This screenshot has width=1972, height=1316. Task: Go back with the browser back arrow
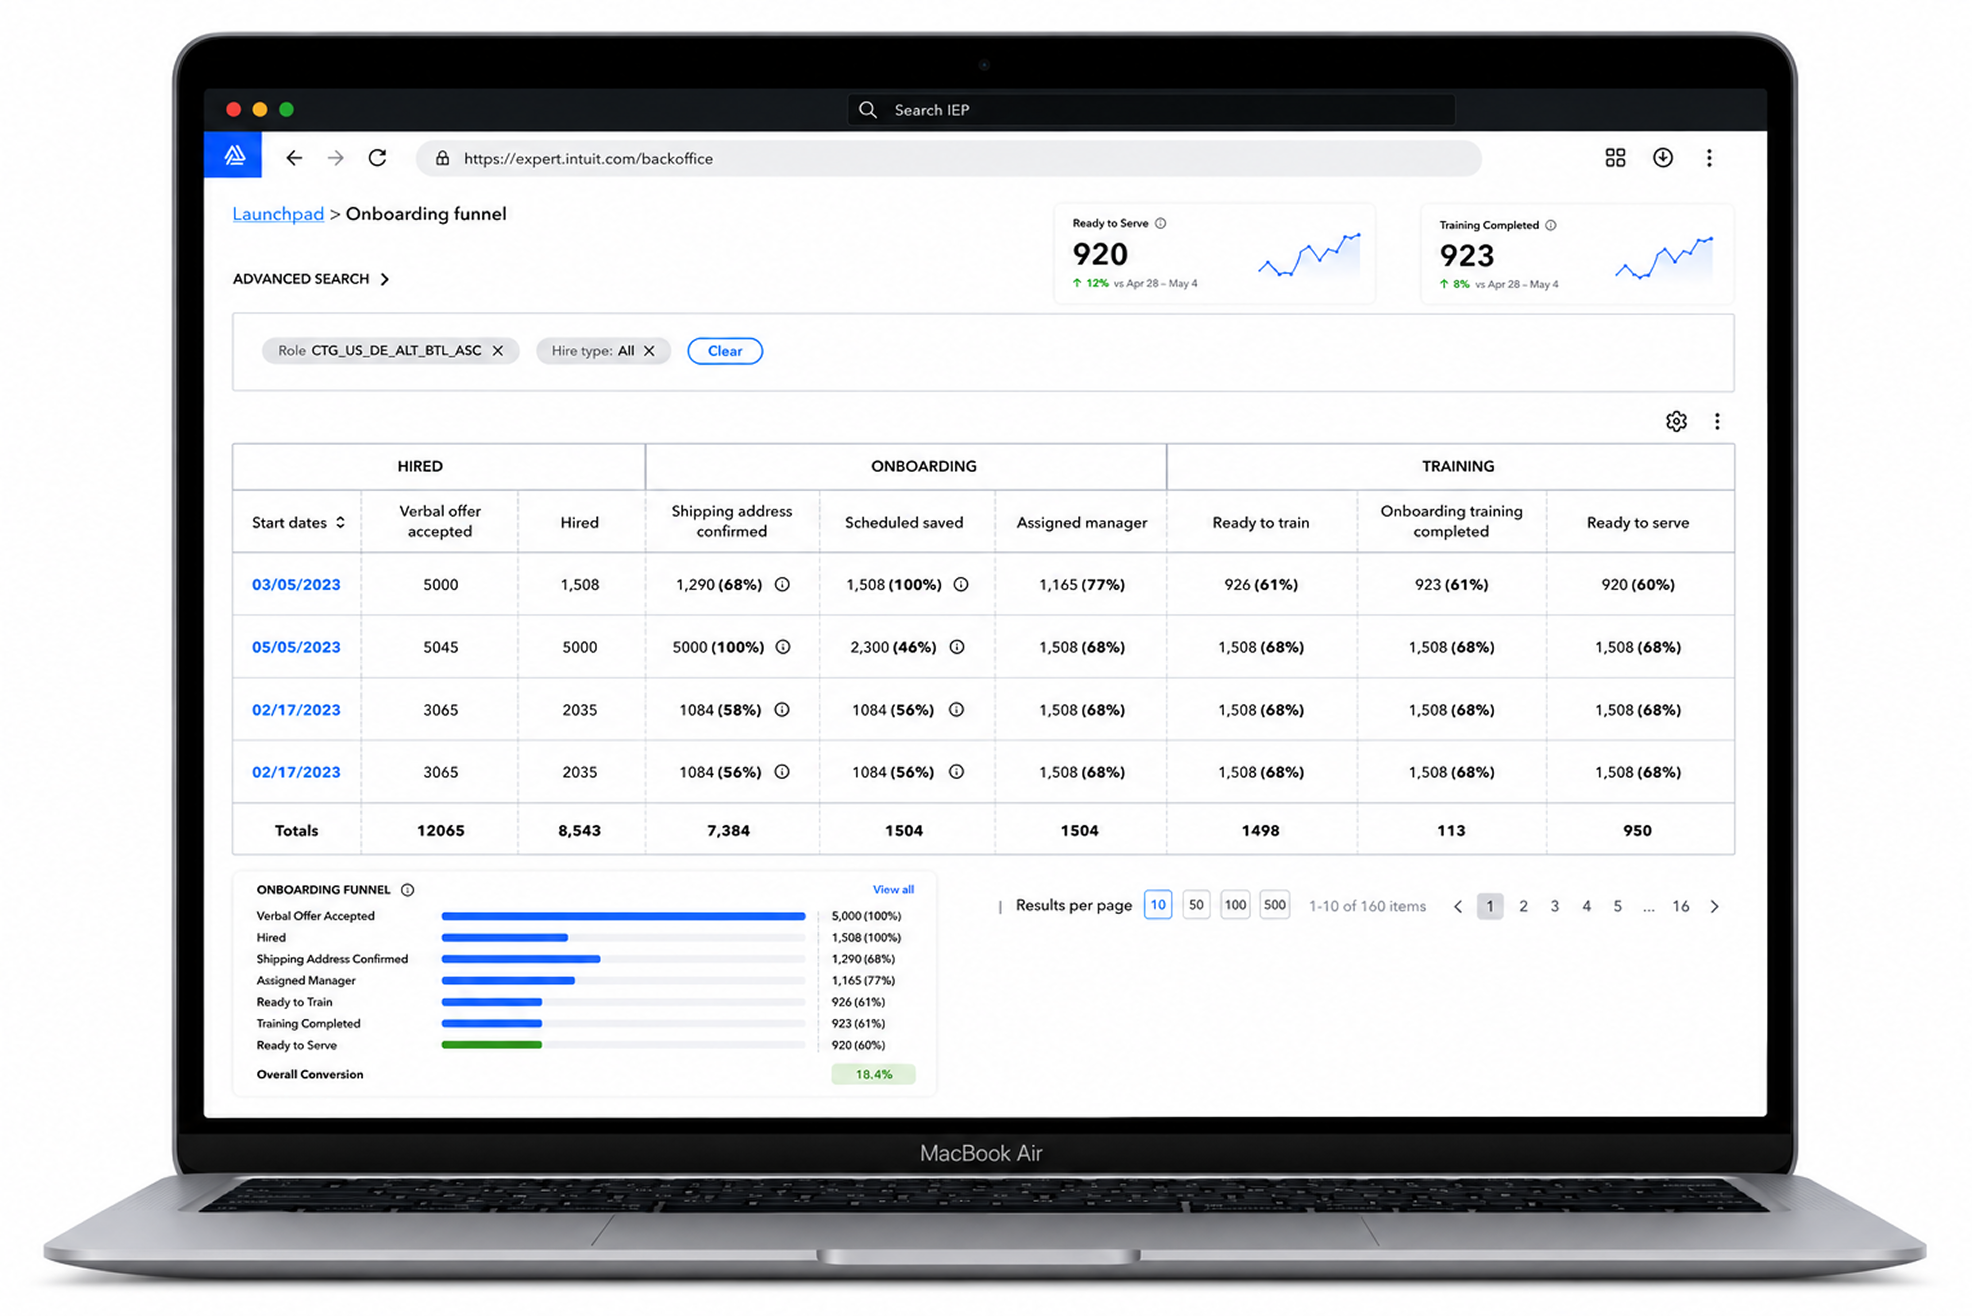point(294,158)
